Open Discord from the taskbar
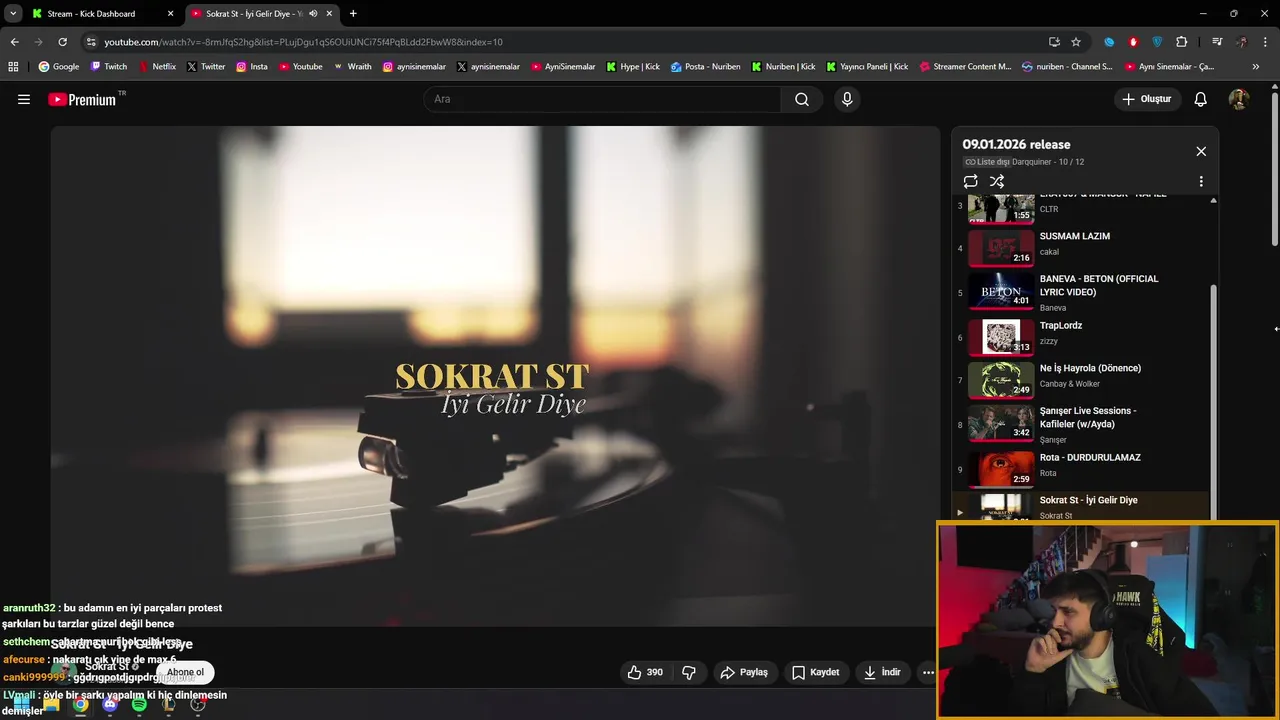 [x=110, y=704]
